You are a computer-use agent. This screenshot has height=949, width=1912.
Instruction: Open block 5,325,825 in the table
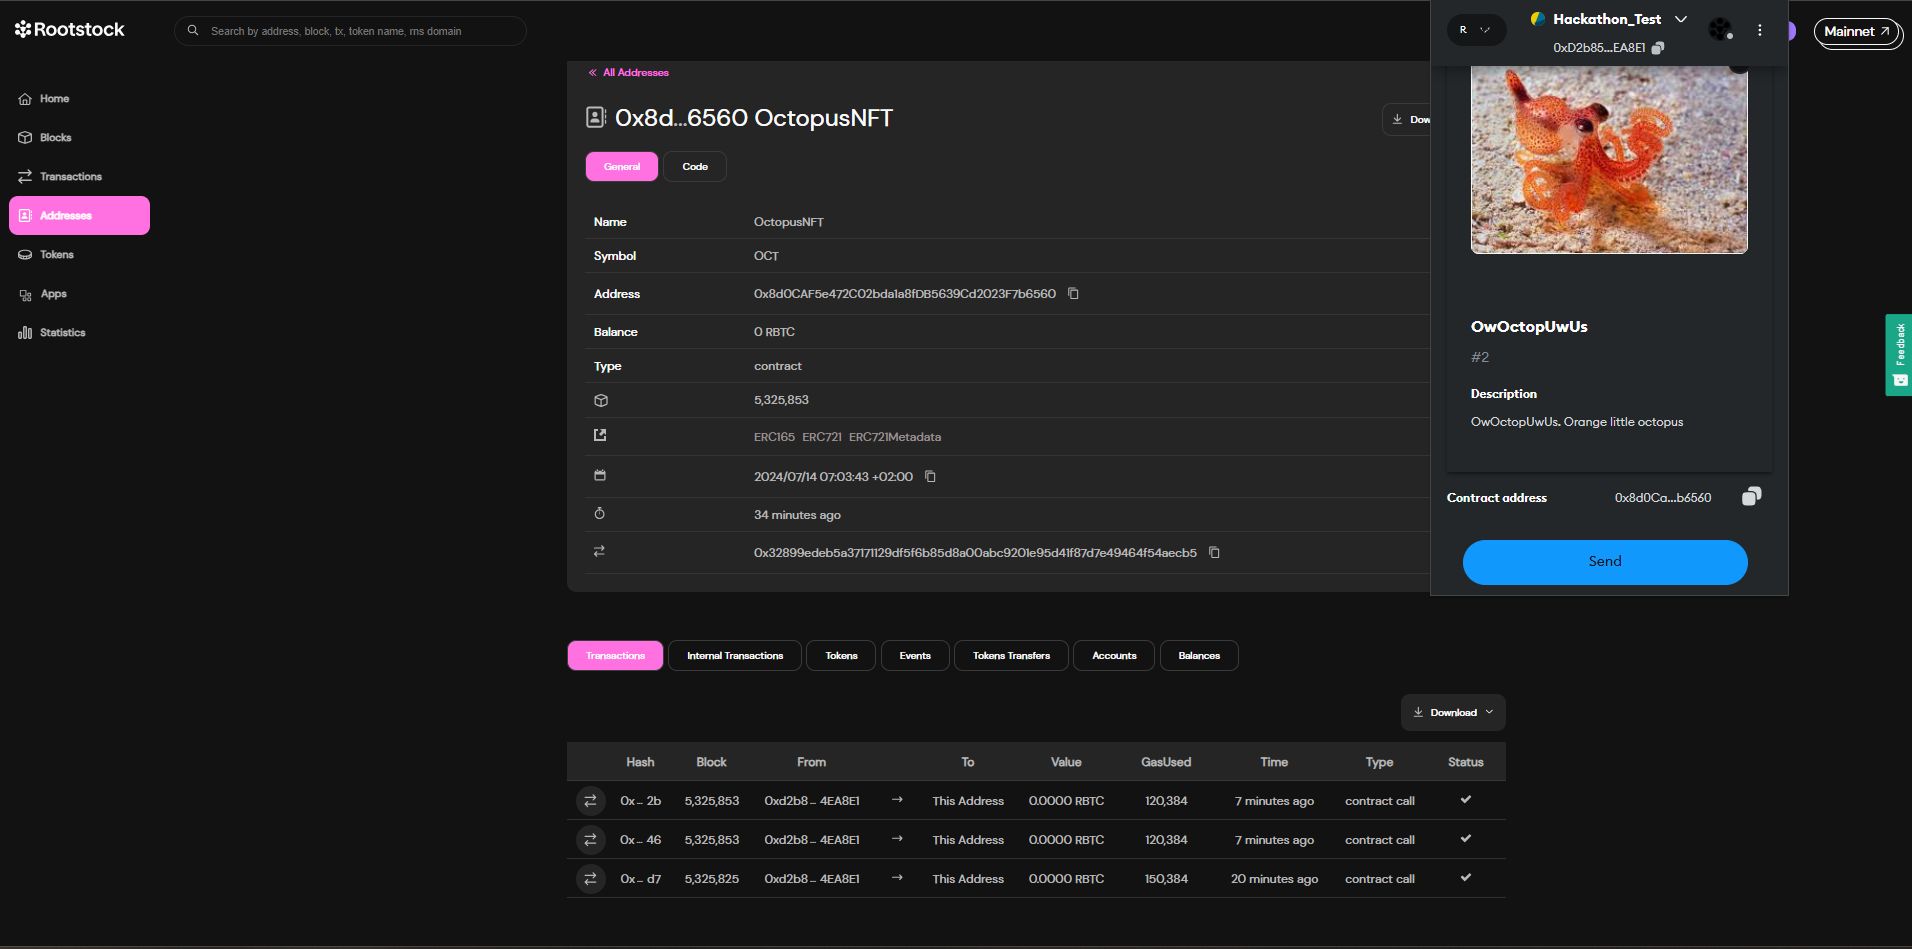tap(712, 879)
